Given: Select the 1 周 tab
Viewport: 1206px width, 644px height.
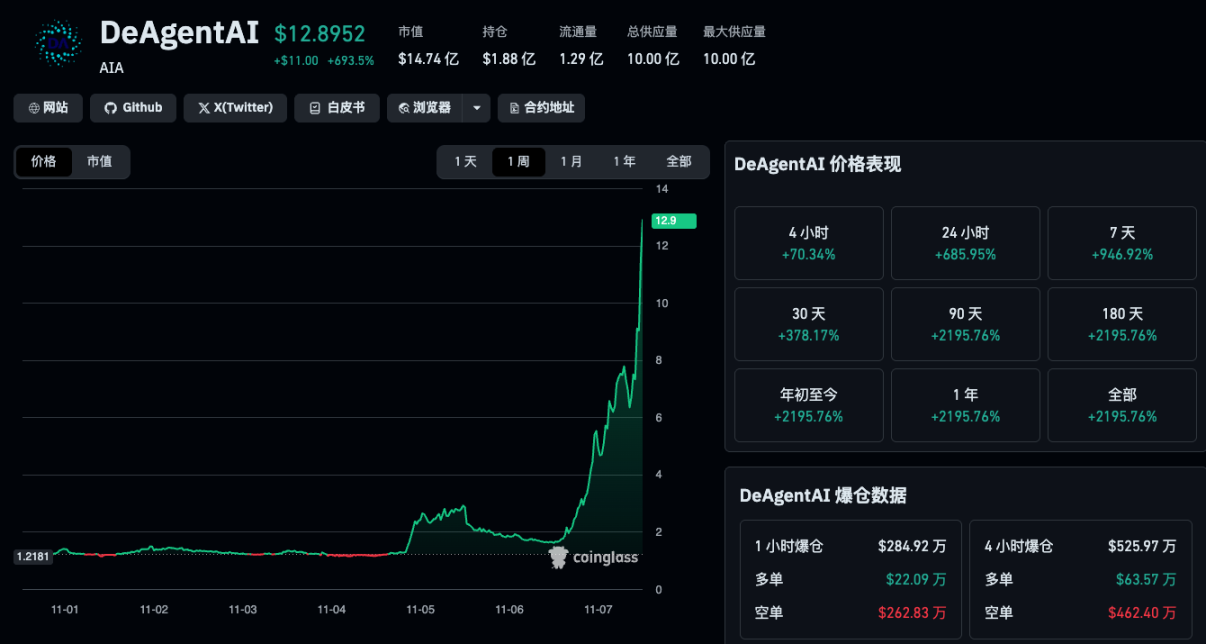Looking at the screenshot, I should pos(518,161).
